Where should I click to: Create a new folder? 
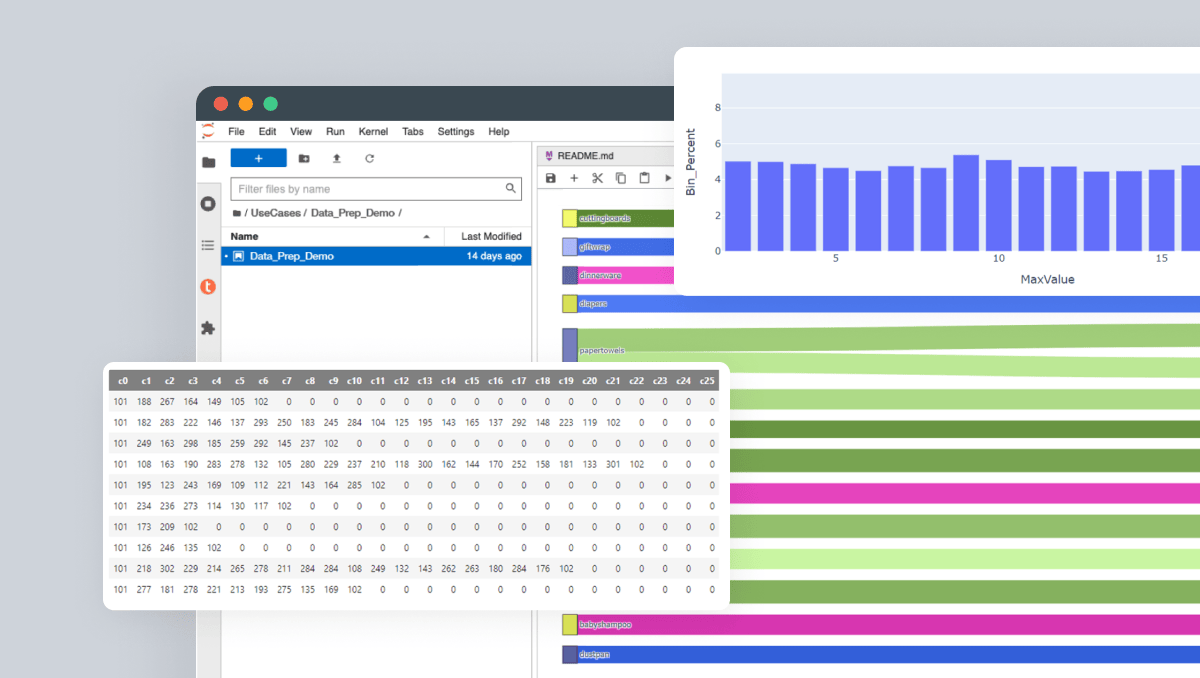tap(303, 158)
